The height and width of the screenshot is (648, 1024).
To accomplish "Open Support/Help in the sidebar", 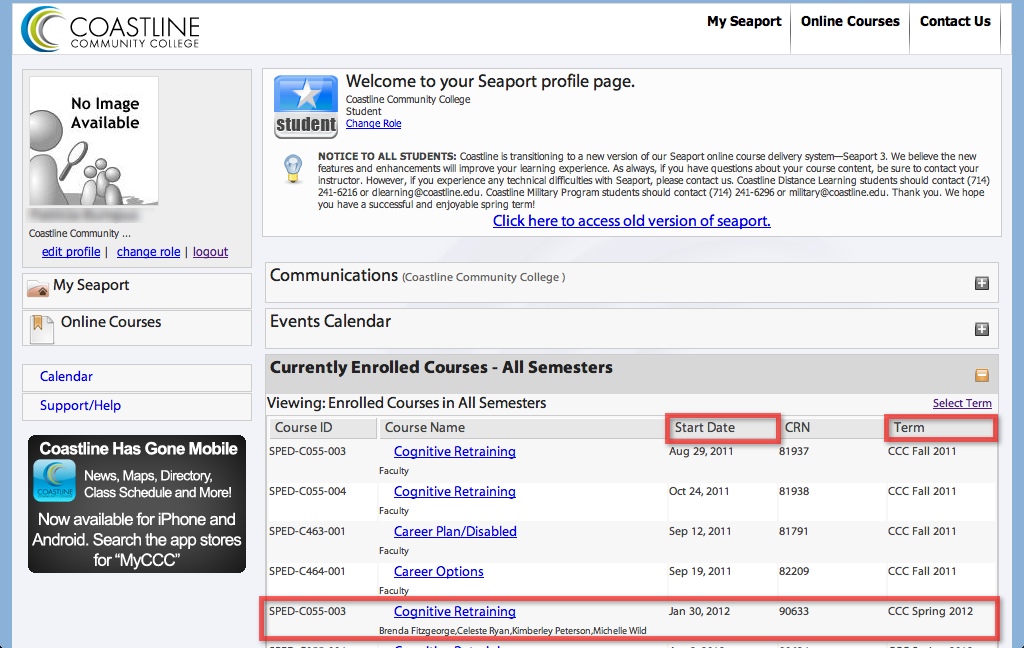I will coord(80,406).
